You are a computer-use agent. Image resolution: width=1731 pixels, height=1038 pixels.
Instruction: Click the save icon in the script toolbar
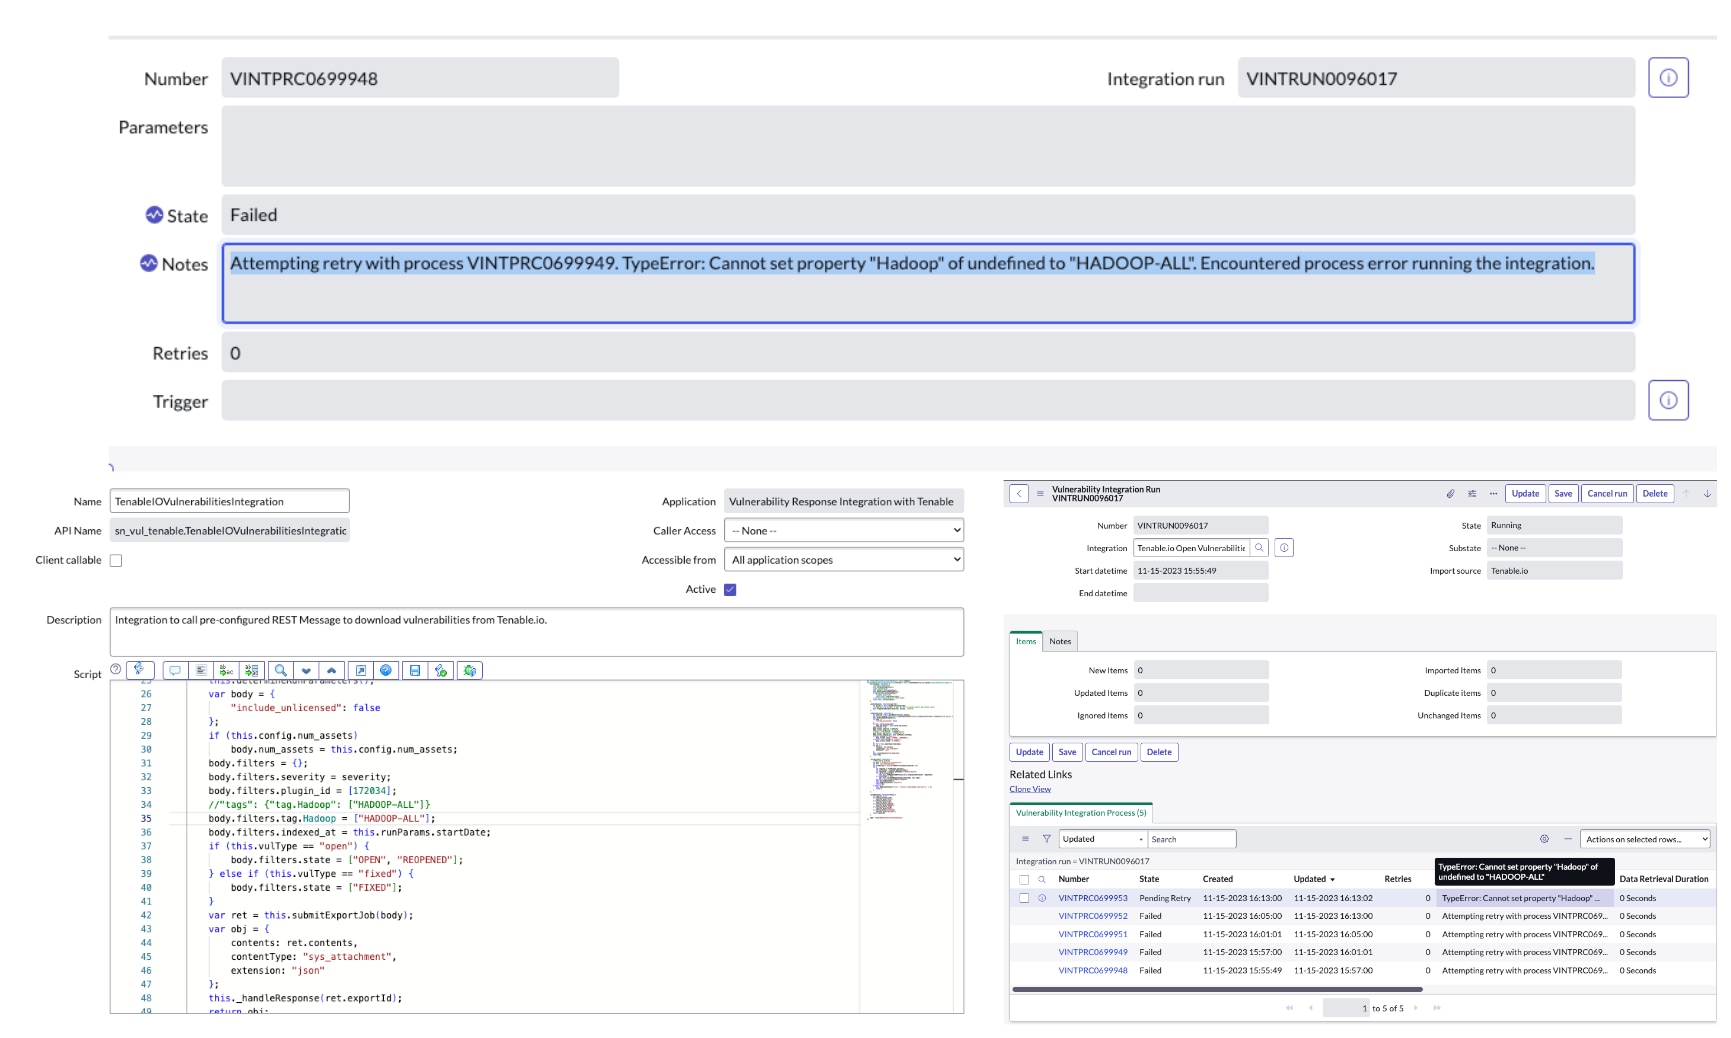(414, 670)
